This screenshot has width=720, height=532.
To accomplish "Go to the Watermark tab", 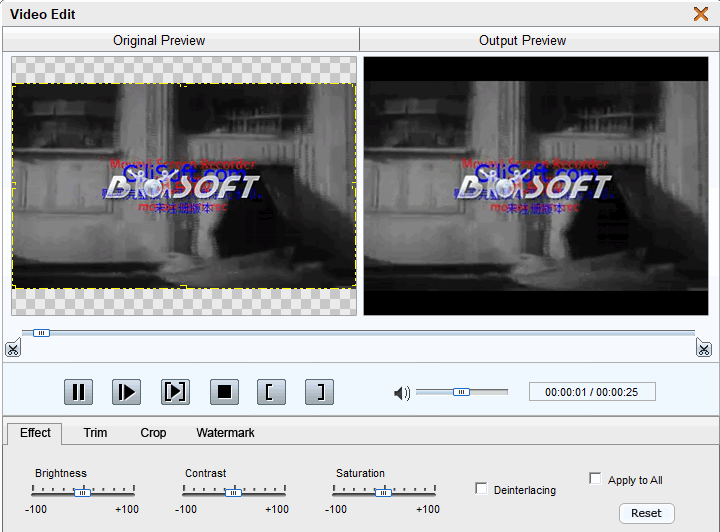I will coord(225,433).
